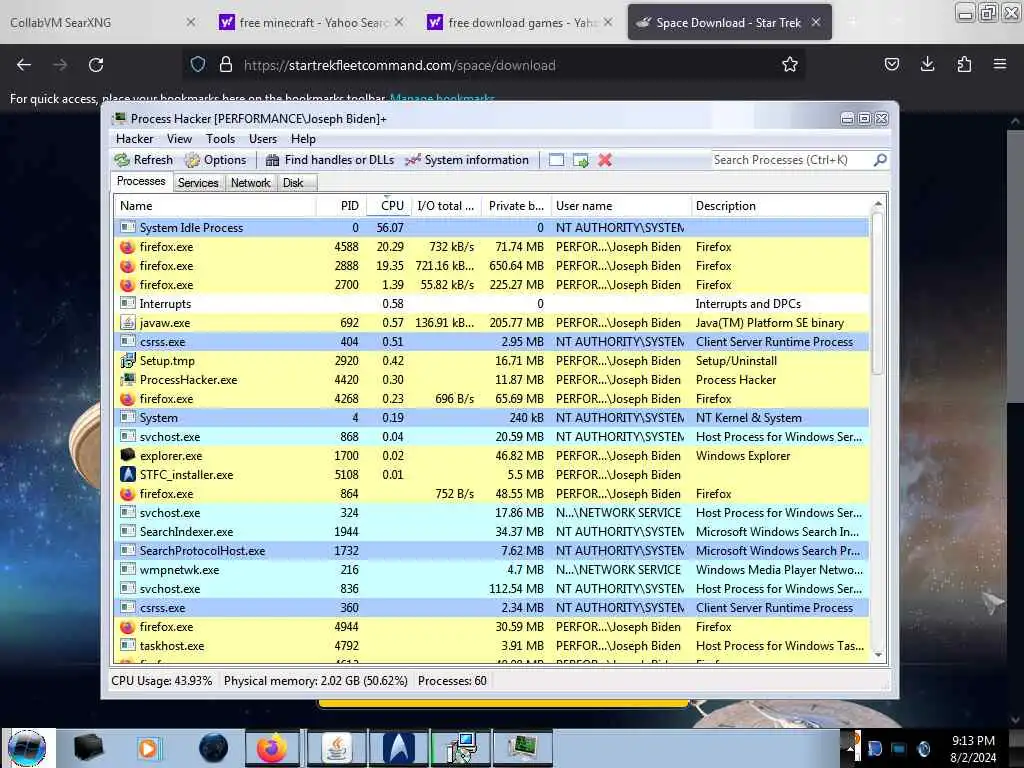Go back in Firefox browser
Screen dimensions: 1024x768
pyautogui.click(x=24, y=65)
